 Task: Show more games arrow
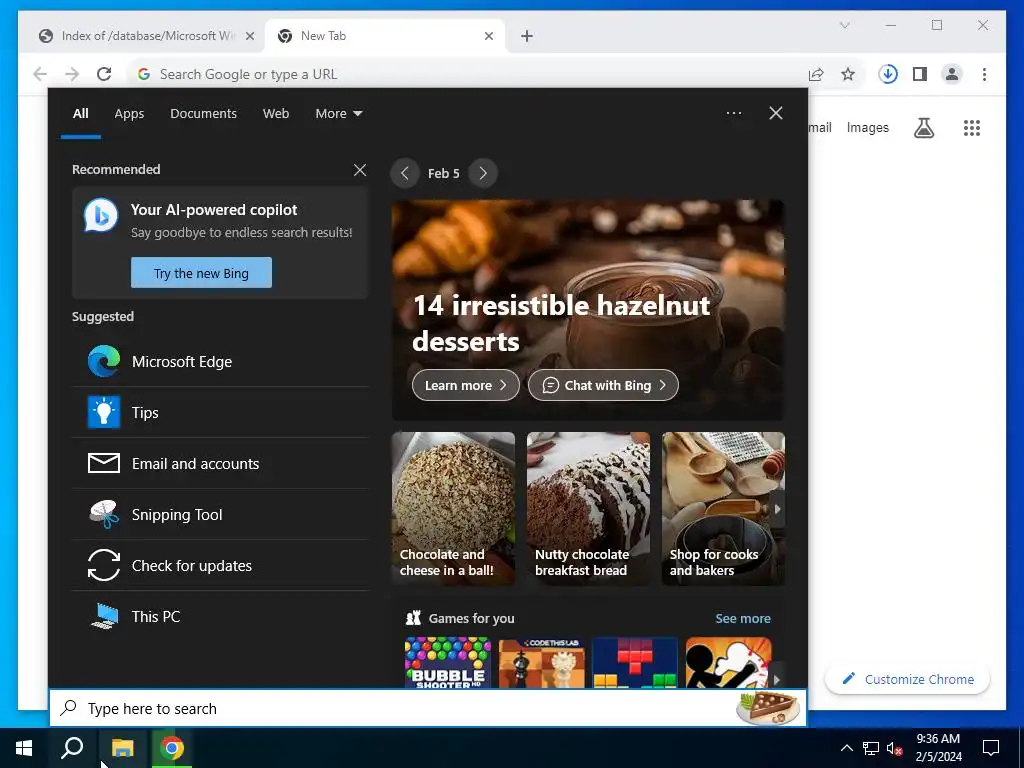pyautogui.click(x=776, y=679)
